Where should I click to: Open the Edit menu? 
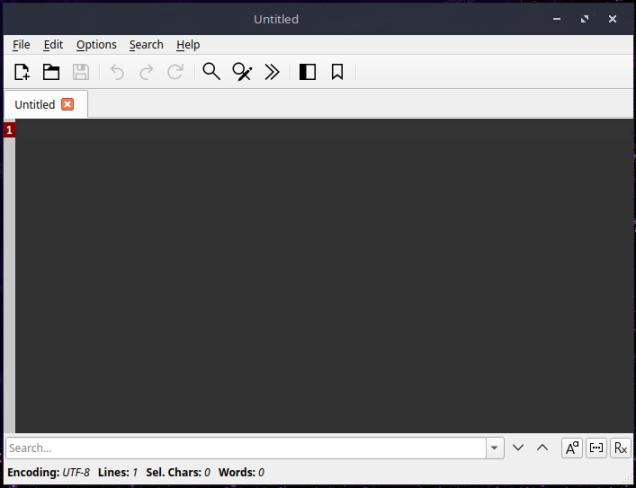53,45
